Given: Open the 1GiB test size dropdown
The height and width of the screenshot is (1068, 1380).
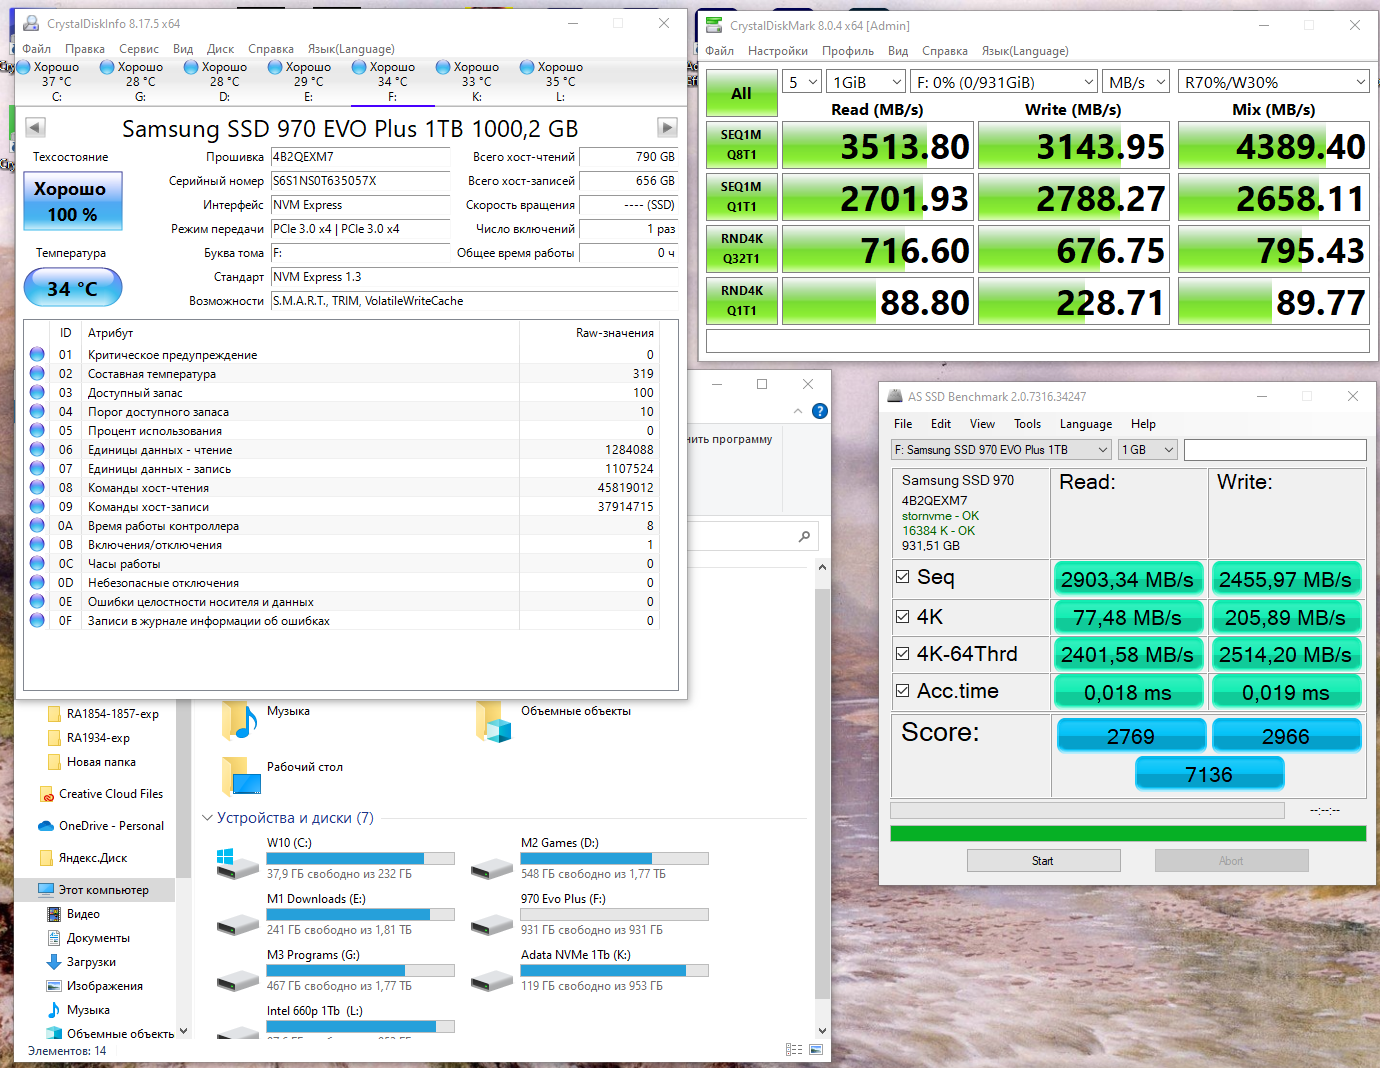Looking at the screenshot, I should tap(867, 82).
